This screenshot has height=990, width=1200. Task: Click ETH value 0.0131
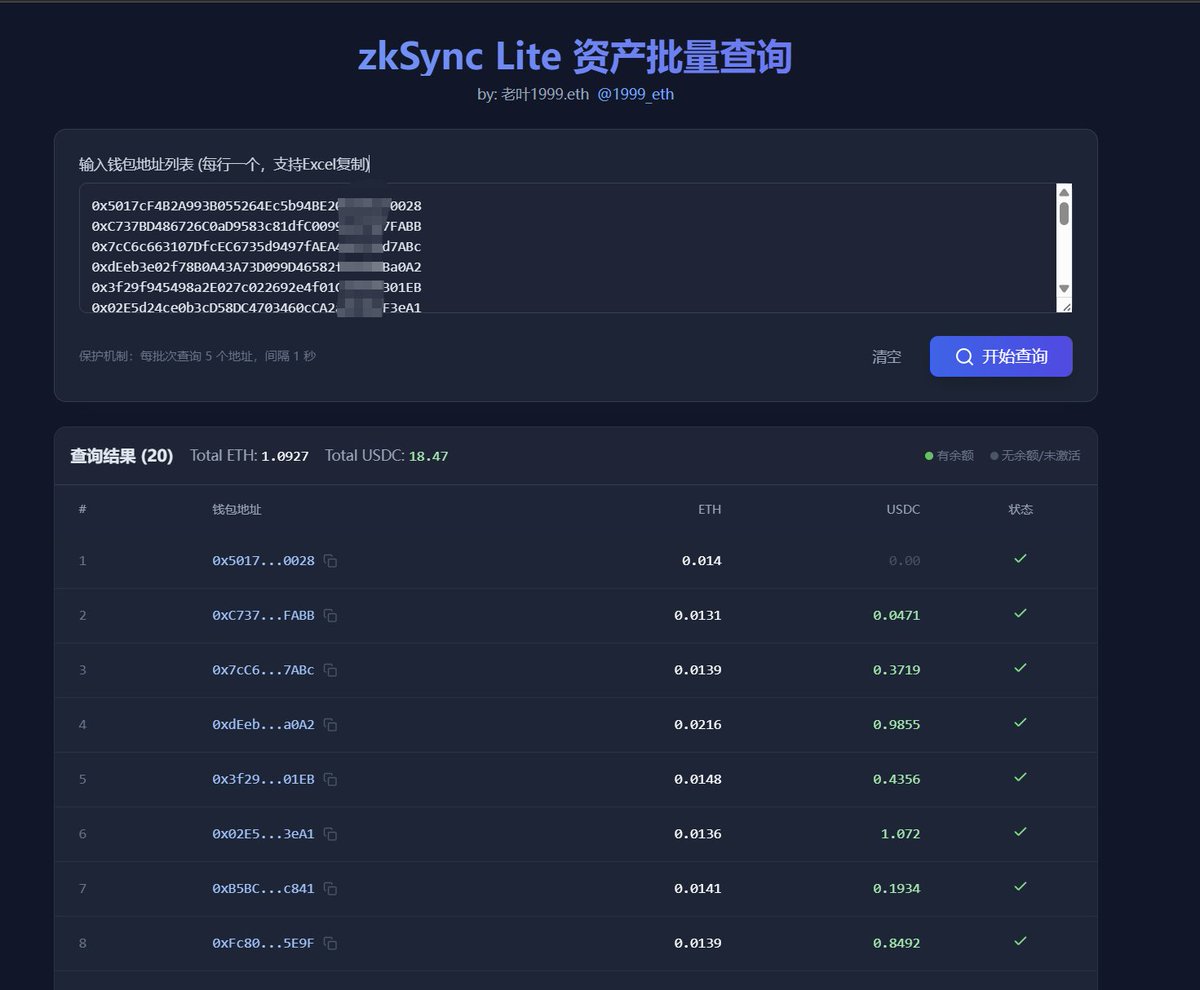tap(698, 616)
